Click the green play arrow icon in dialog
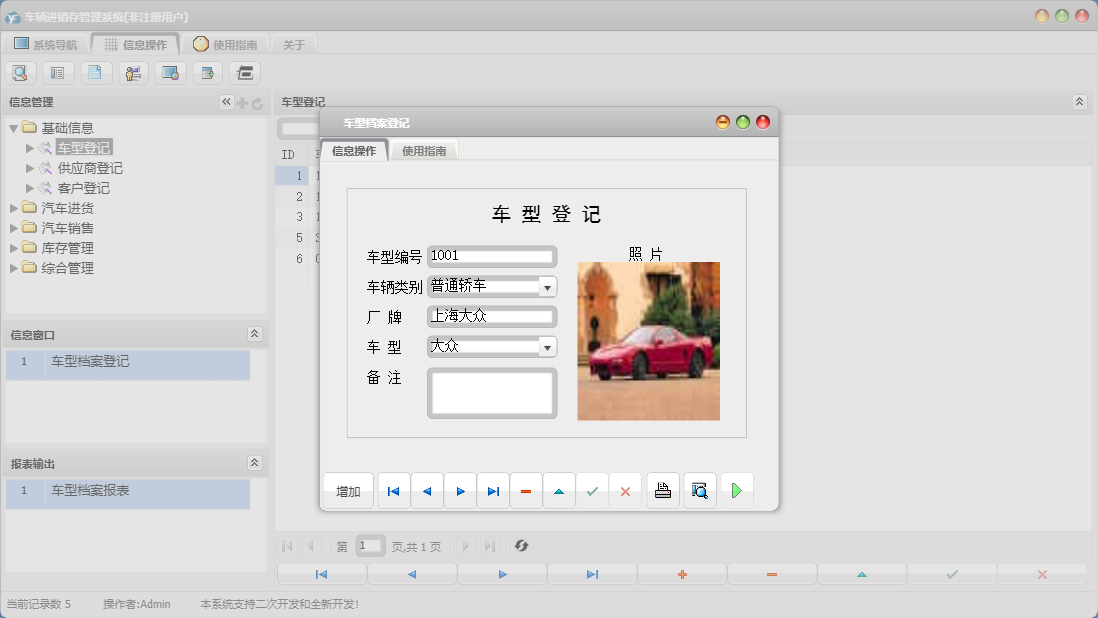Screen dimensions: 1098x618 736,491
